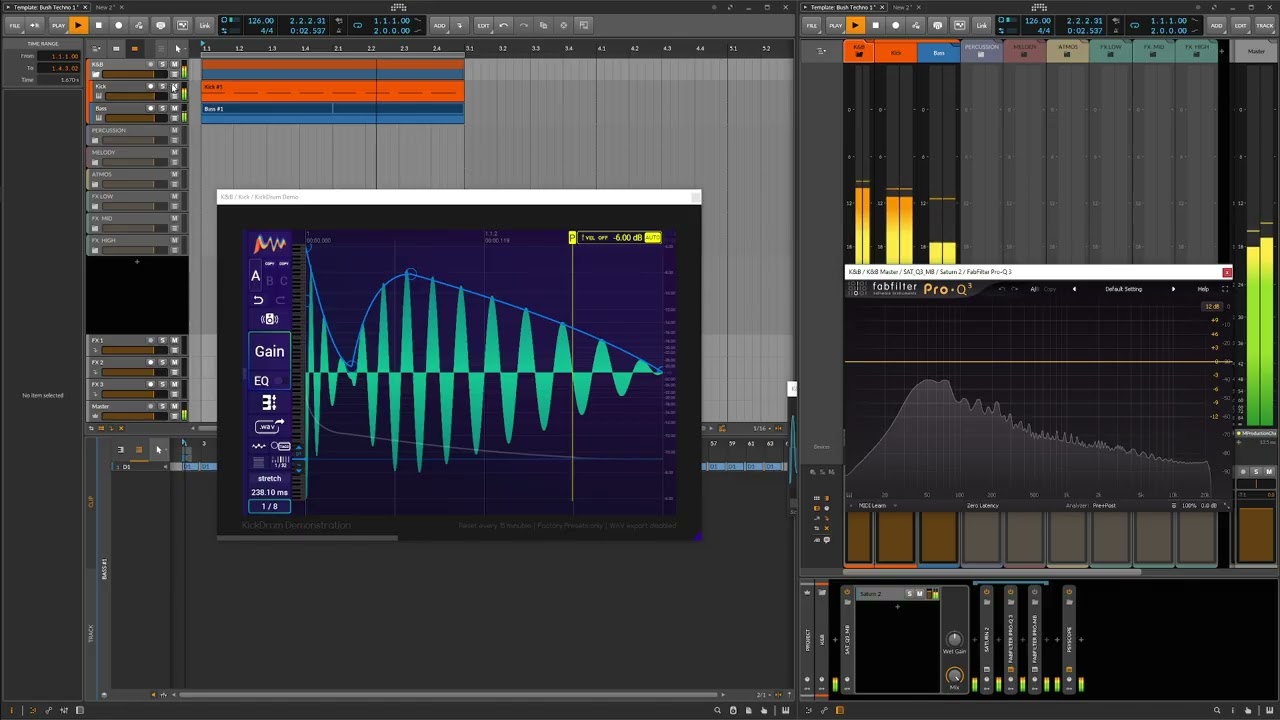Set tempo field showing 126.00
This screenshot has width=1280, height=720.
260,20
